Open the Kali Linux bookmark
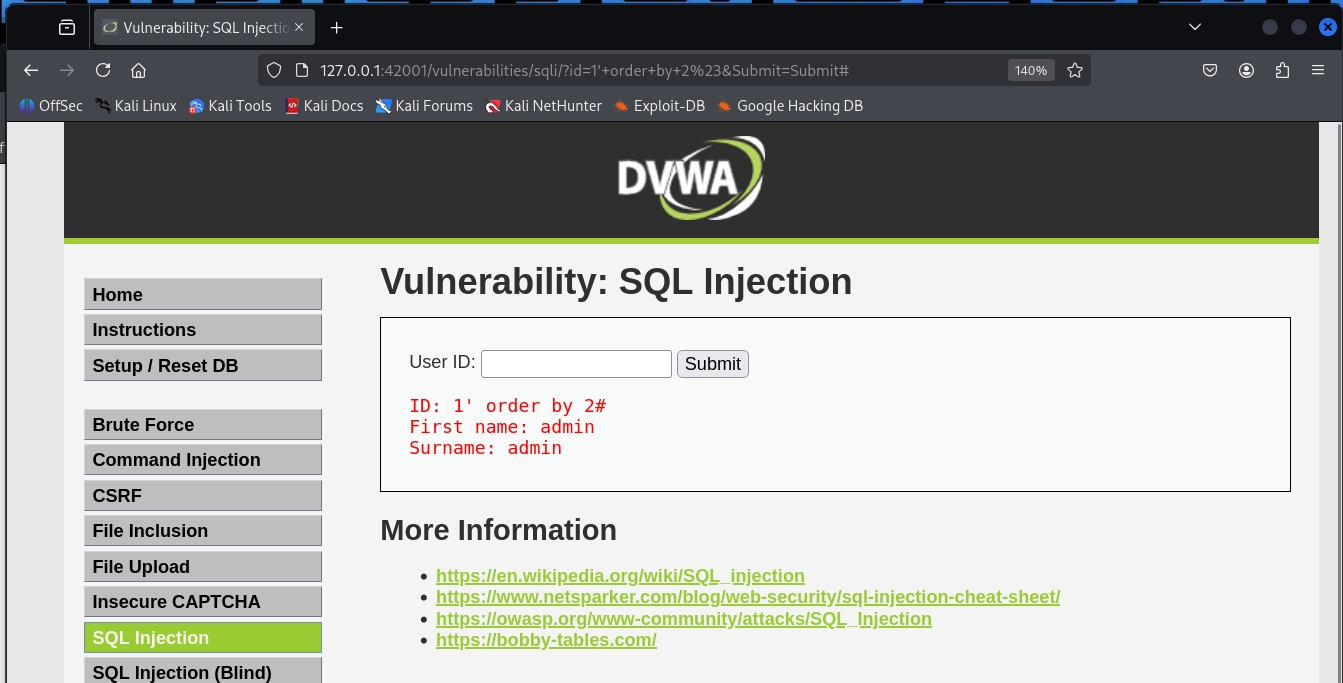This screenshot has height=683, width=1343. click(136, 106)
